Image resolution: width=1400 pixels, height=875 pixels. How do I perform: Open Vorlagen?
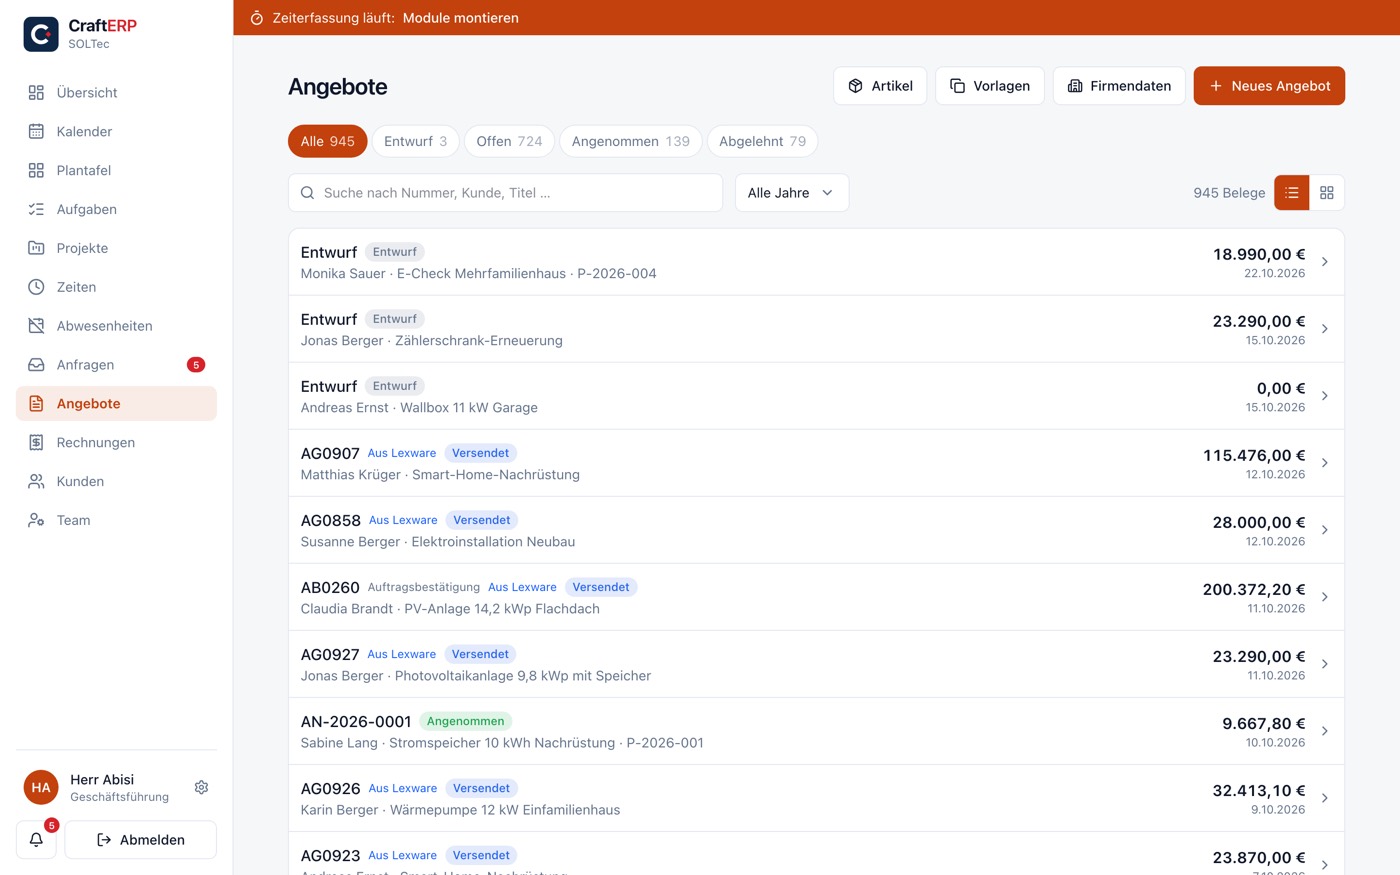(x=990, y=86)
